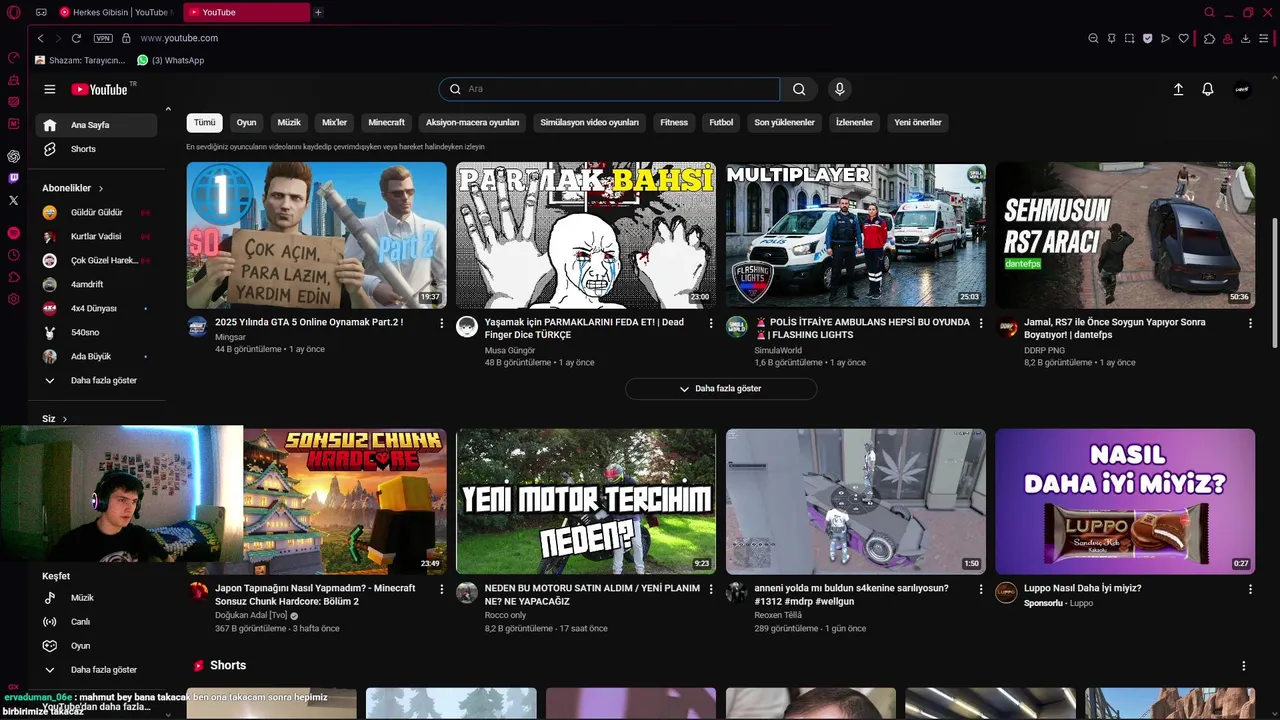The image size is (1280, 720).
Task: Open browser tab search magnifier
Action: coord(1209,12)
